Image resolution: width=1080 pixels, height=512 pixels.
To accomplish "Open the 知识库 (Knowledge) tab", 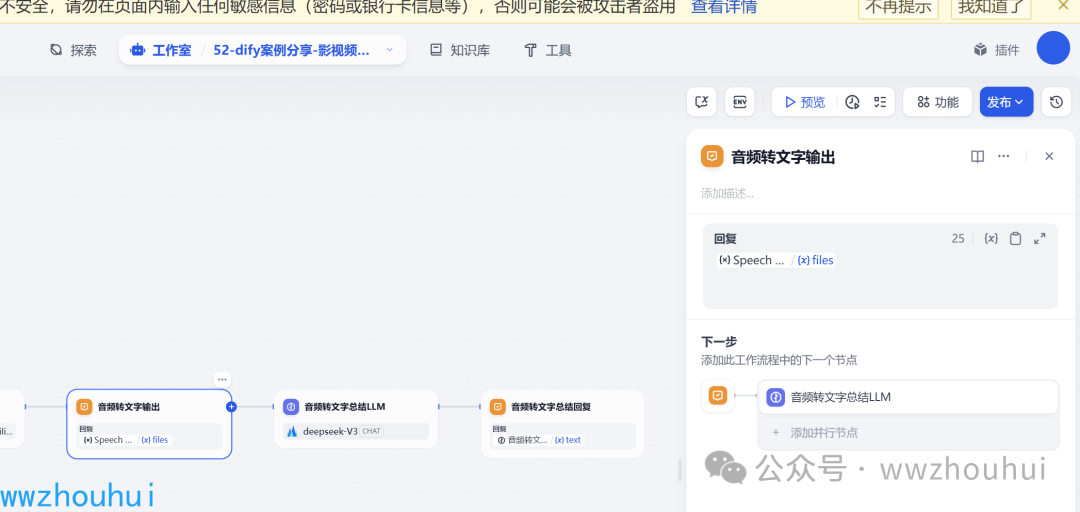I will click(460, 50).
